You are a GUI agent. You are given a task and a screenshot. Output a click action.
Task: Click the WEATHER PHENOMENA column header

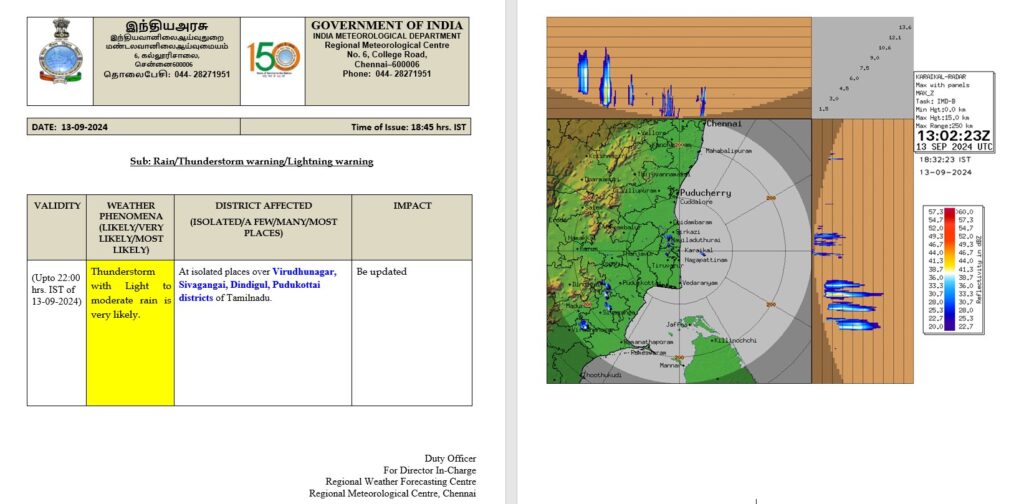[130, 226]
